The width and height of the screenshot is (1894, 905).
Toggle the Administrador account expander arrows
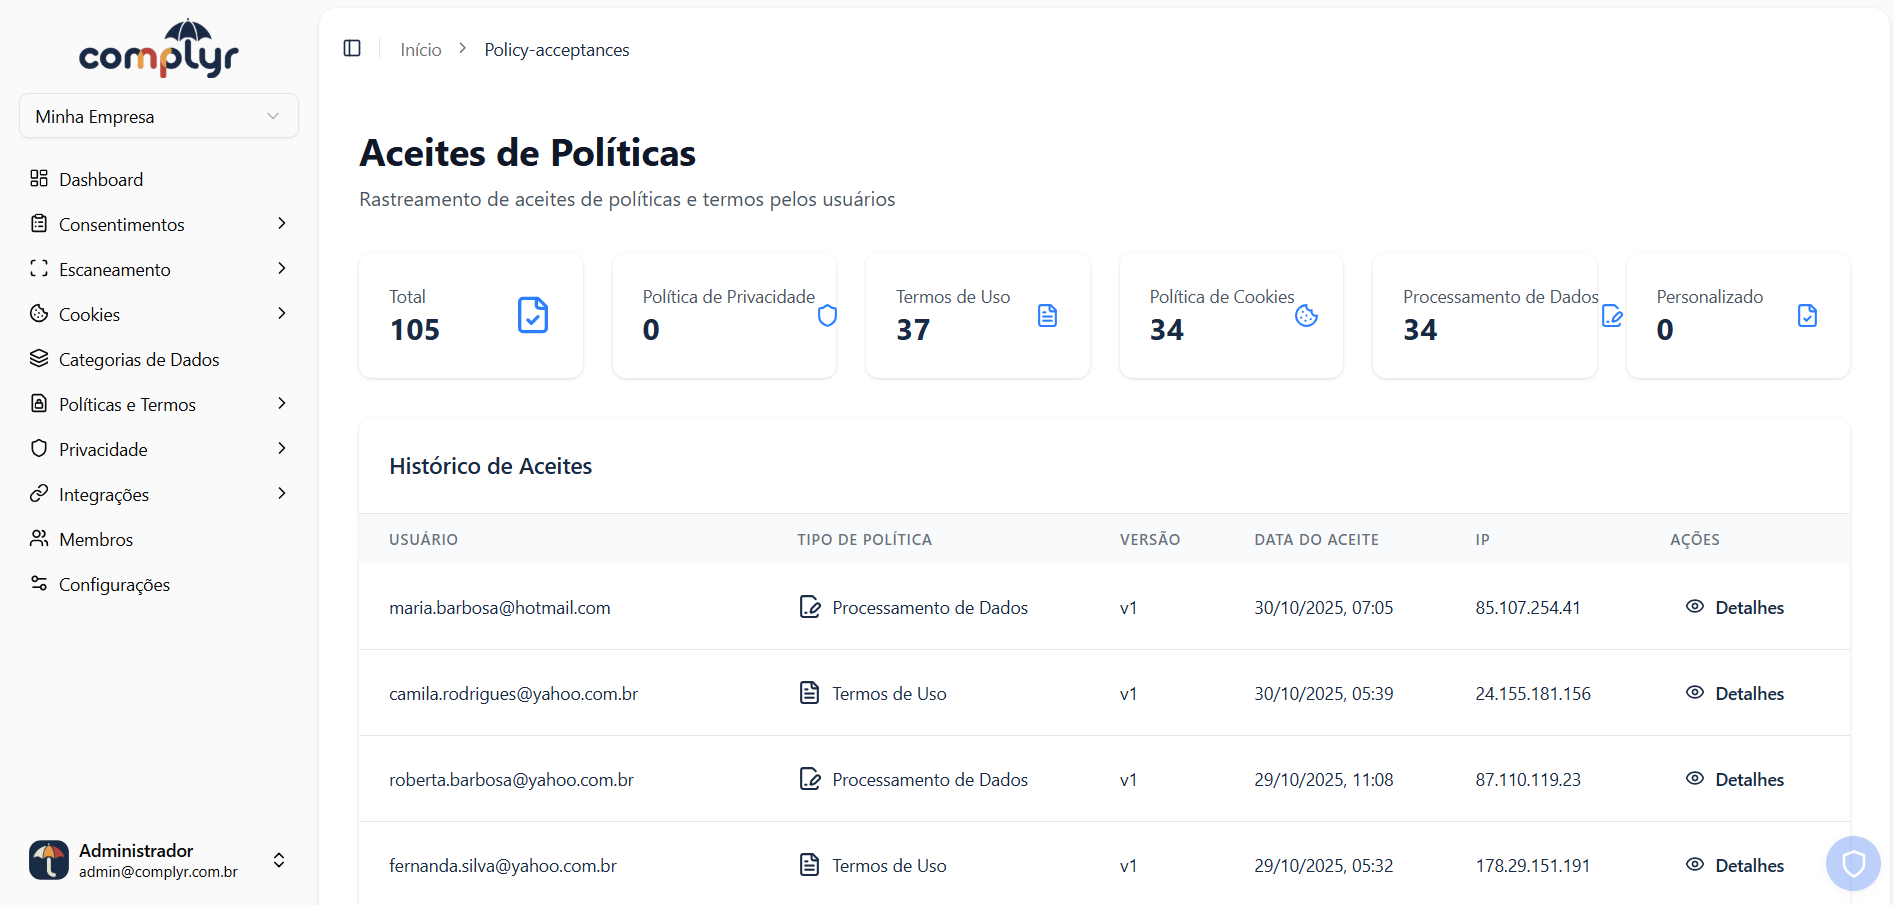(279, 860)
